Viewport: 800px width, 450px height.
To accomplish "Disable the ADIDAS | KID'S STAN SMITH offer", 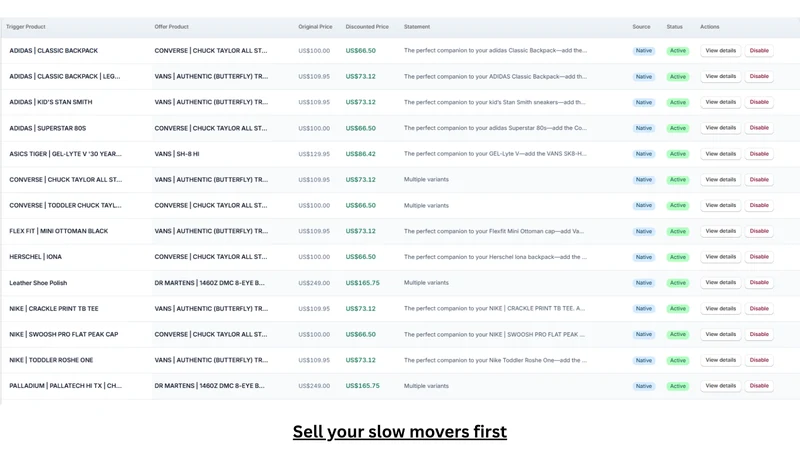I will click(x=759, y=102).
